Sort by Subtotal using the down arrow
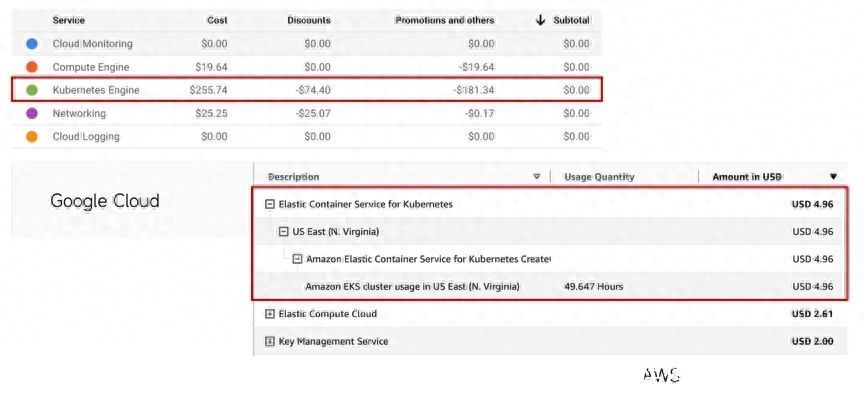The width and height of the screenshot is (864, 395). coord(541,20)
